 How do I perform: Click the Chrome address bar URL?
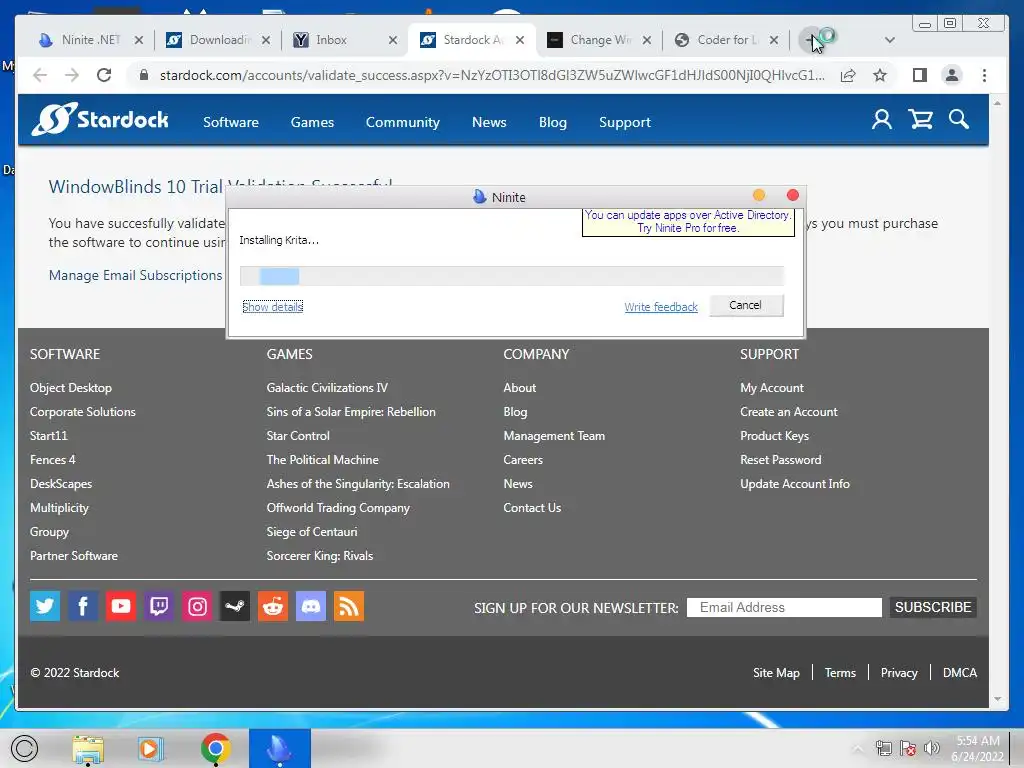[x=492, y=75]
